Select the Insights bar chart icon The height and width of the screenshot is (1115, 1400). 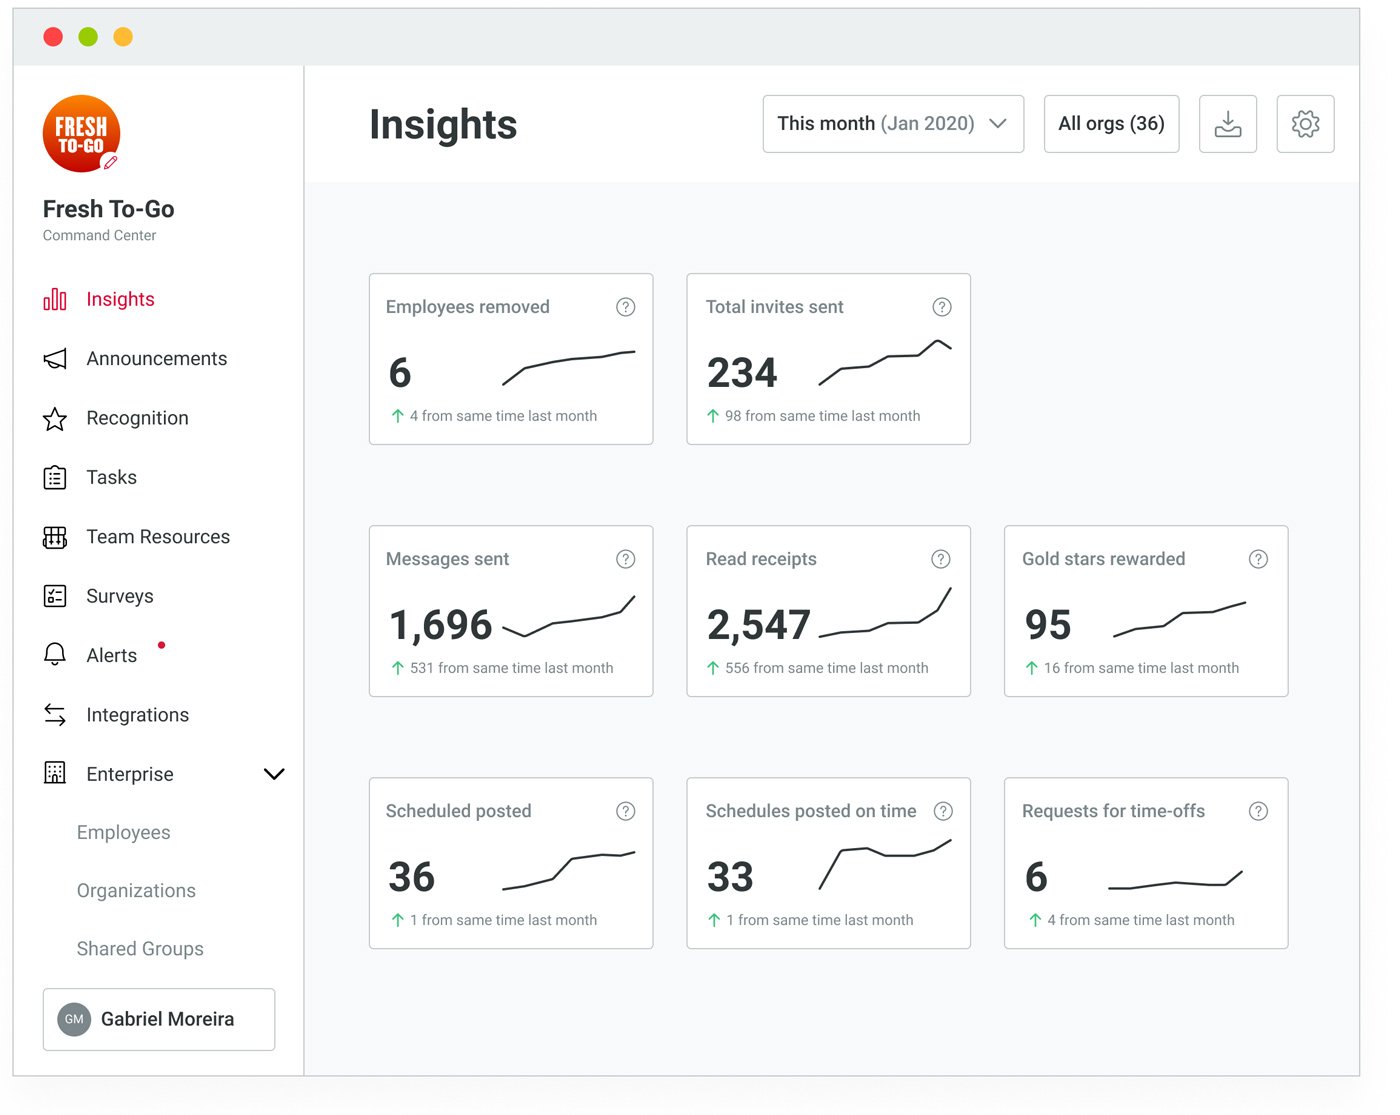pyautogui.click(x=54, y=298)
